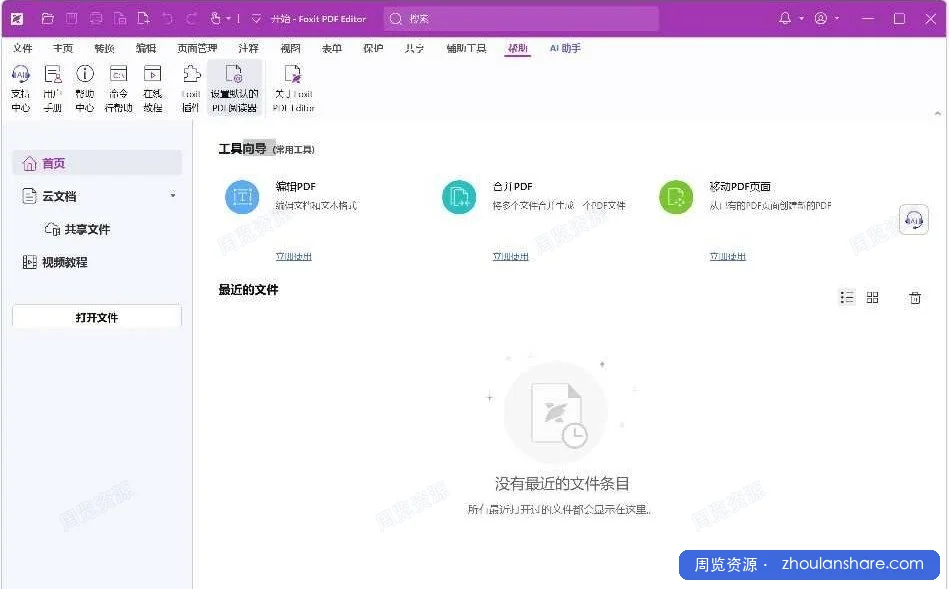Clear recent files with trash icon

tap(915, 297)
